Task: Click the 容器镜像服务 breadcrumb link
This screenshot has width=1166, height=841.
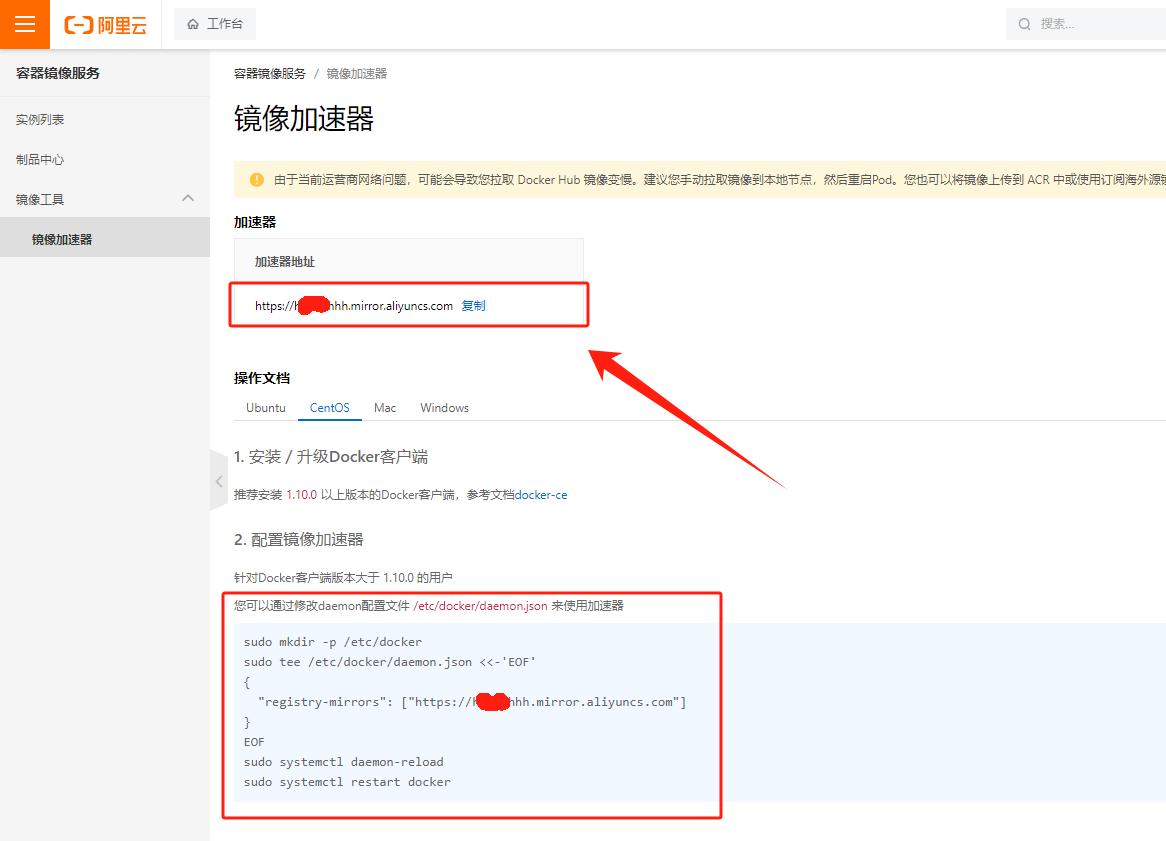Action: tap(269, 74)
